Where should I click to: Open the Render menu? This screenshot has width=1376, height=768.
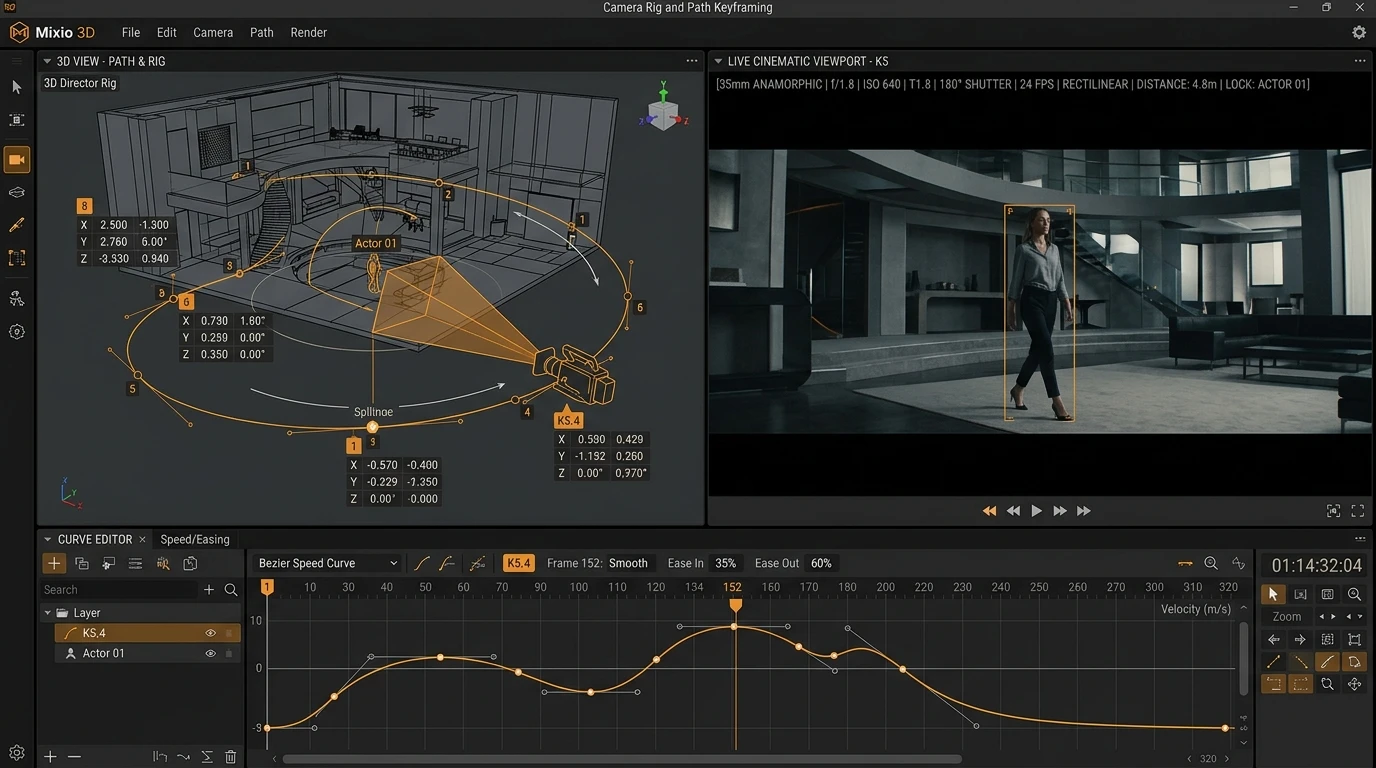coord(308,32)
